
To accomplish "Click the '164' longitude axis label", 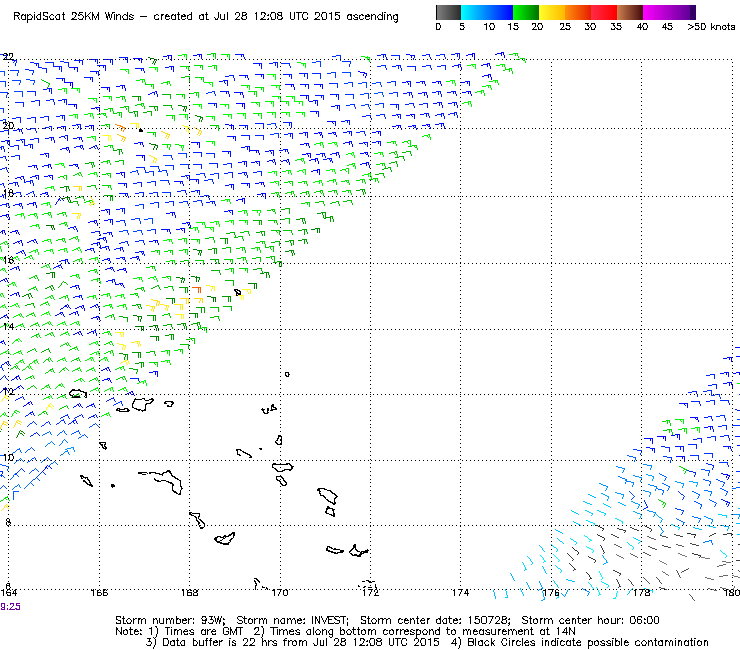I will (8, 592).
